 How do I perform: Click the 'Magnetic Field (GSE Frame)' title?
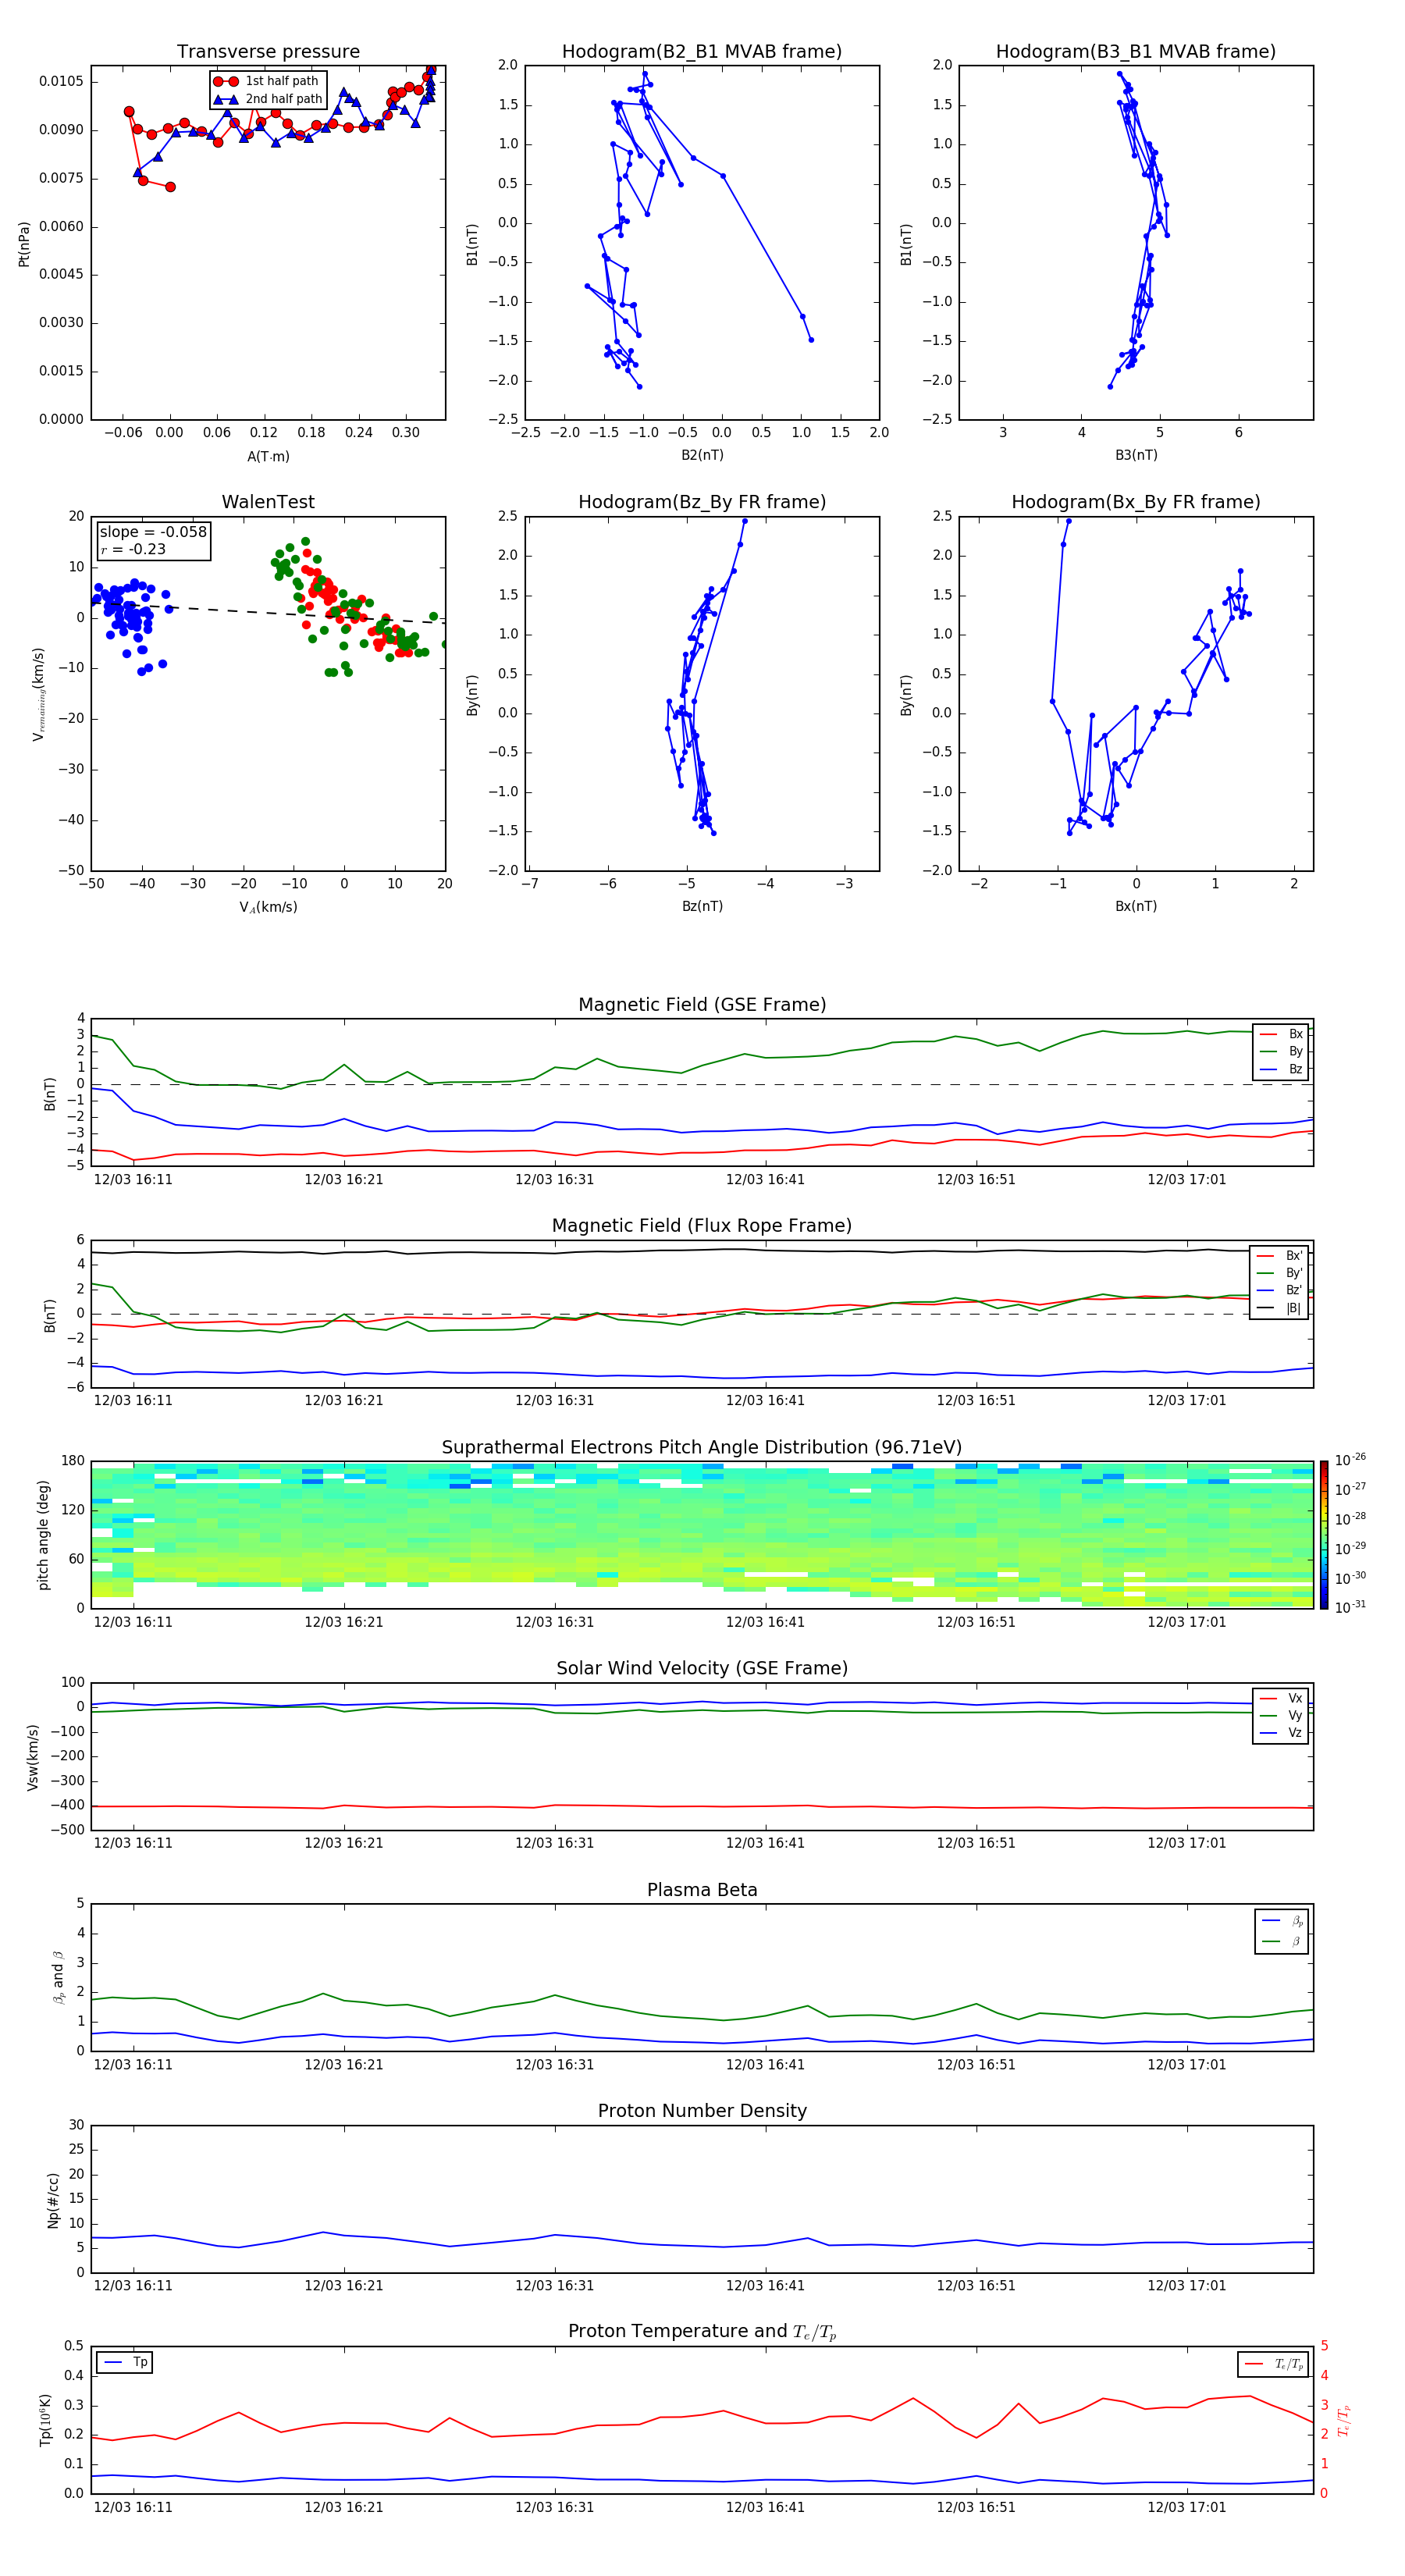[702, 1005]
